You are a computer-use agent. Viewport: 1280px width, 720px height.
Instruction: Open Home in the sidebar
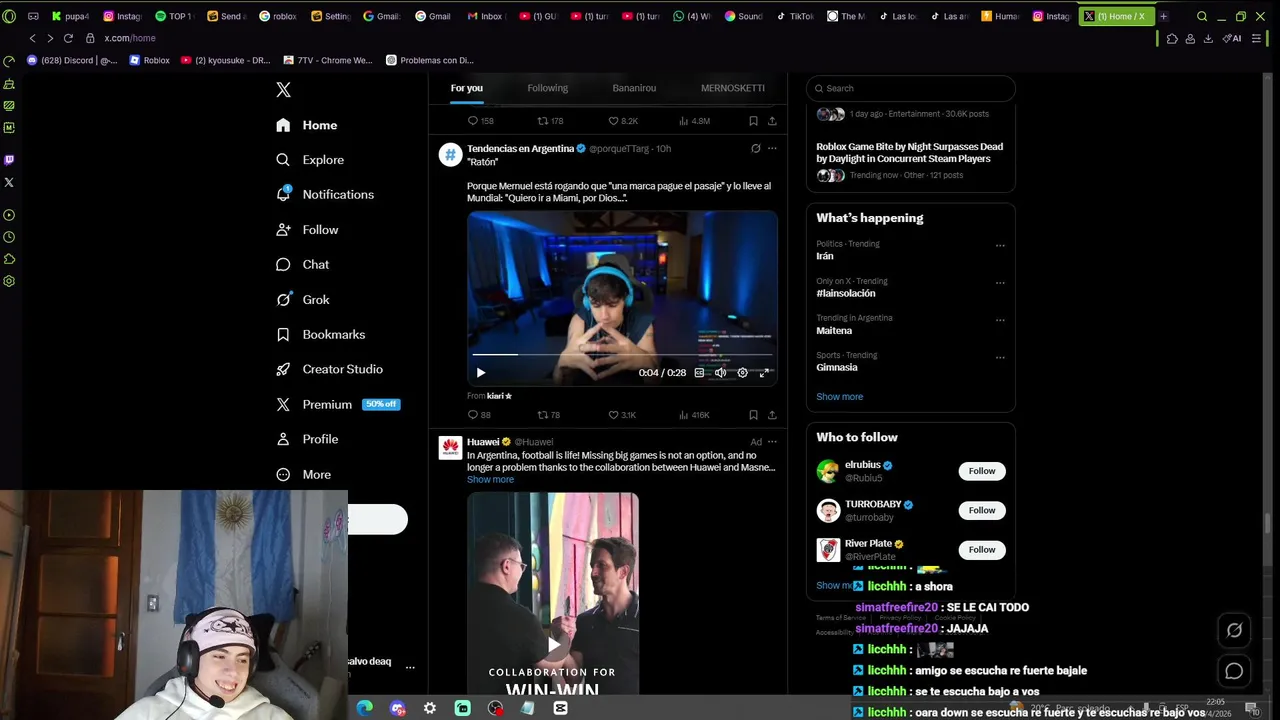tap(307, 125)
